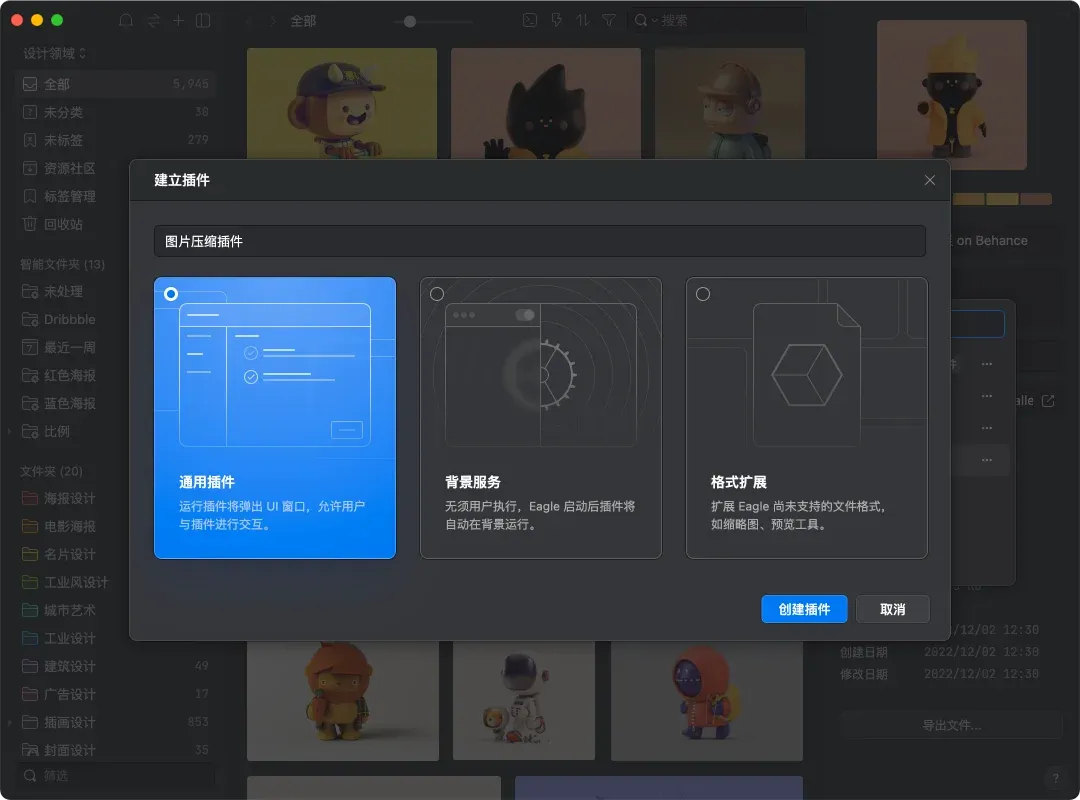Click the sort order arrows icon
The image size is (1080, 800).
pos(583,21)
